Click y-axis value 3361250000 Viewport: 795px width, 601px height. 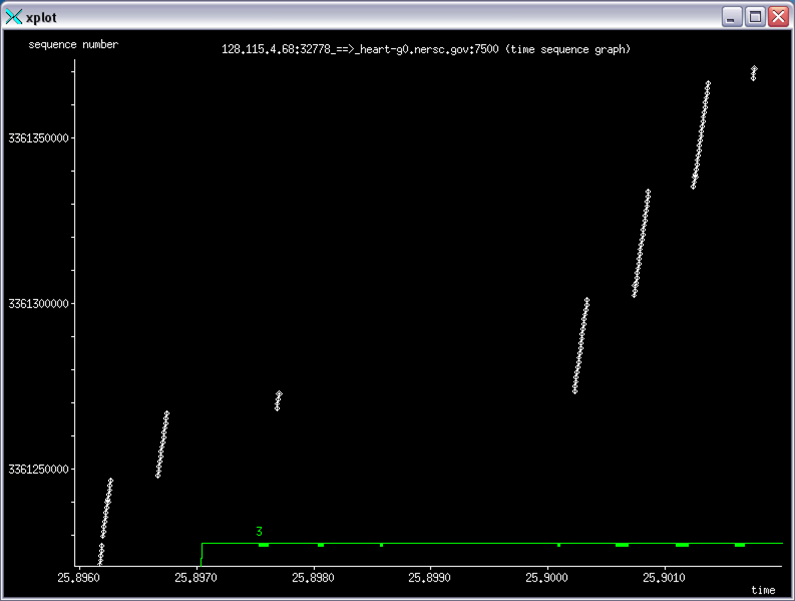pos(38,469)
